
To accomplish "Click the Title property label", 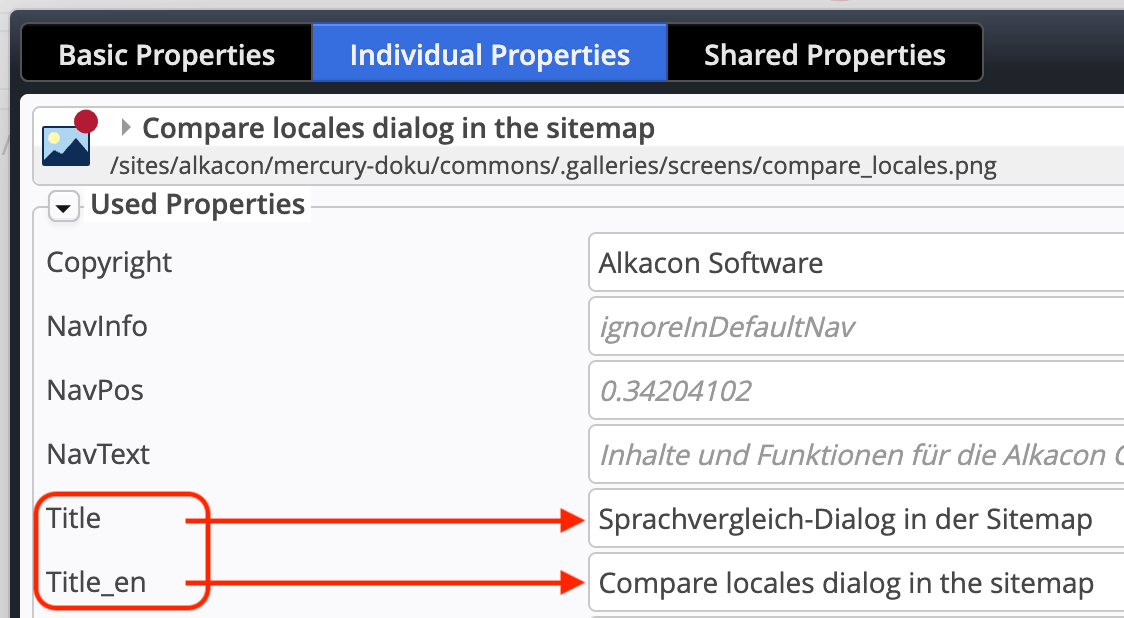I will [74, 519].
